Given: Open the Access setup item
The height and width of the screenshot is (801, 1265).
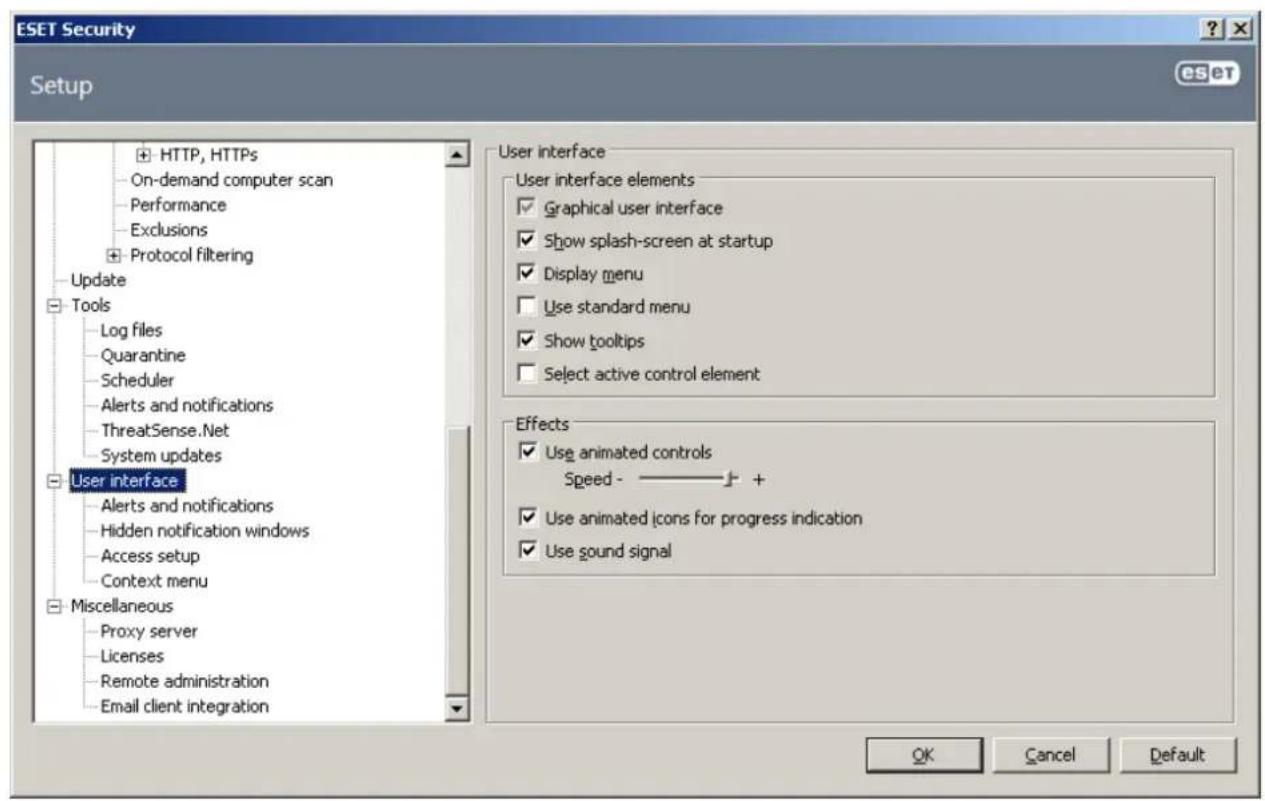Looking at the screenshot, I should [150, 556].
